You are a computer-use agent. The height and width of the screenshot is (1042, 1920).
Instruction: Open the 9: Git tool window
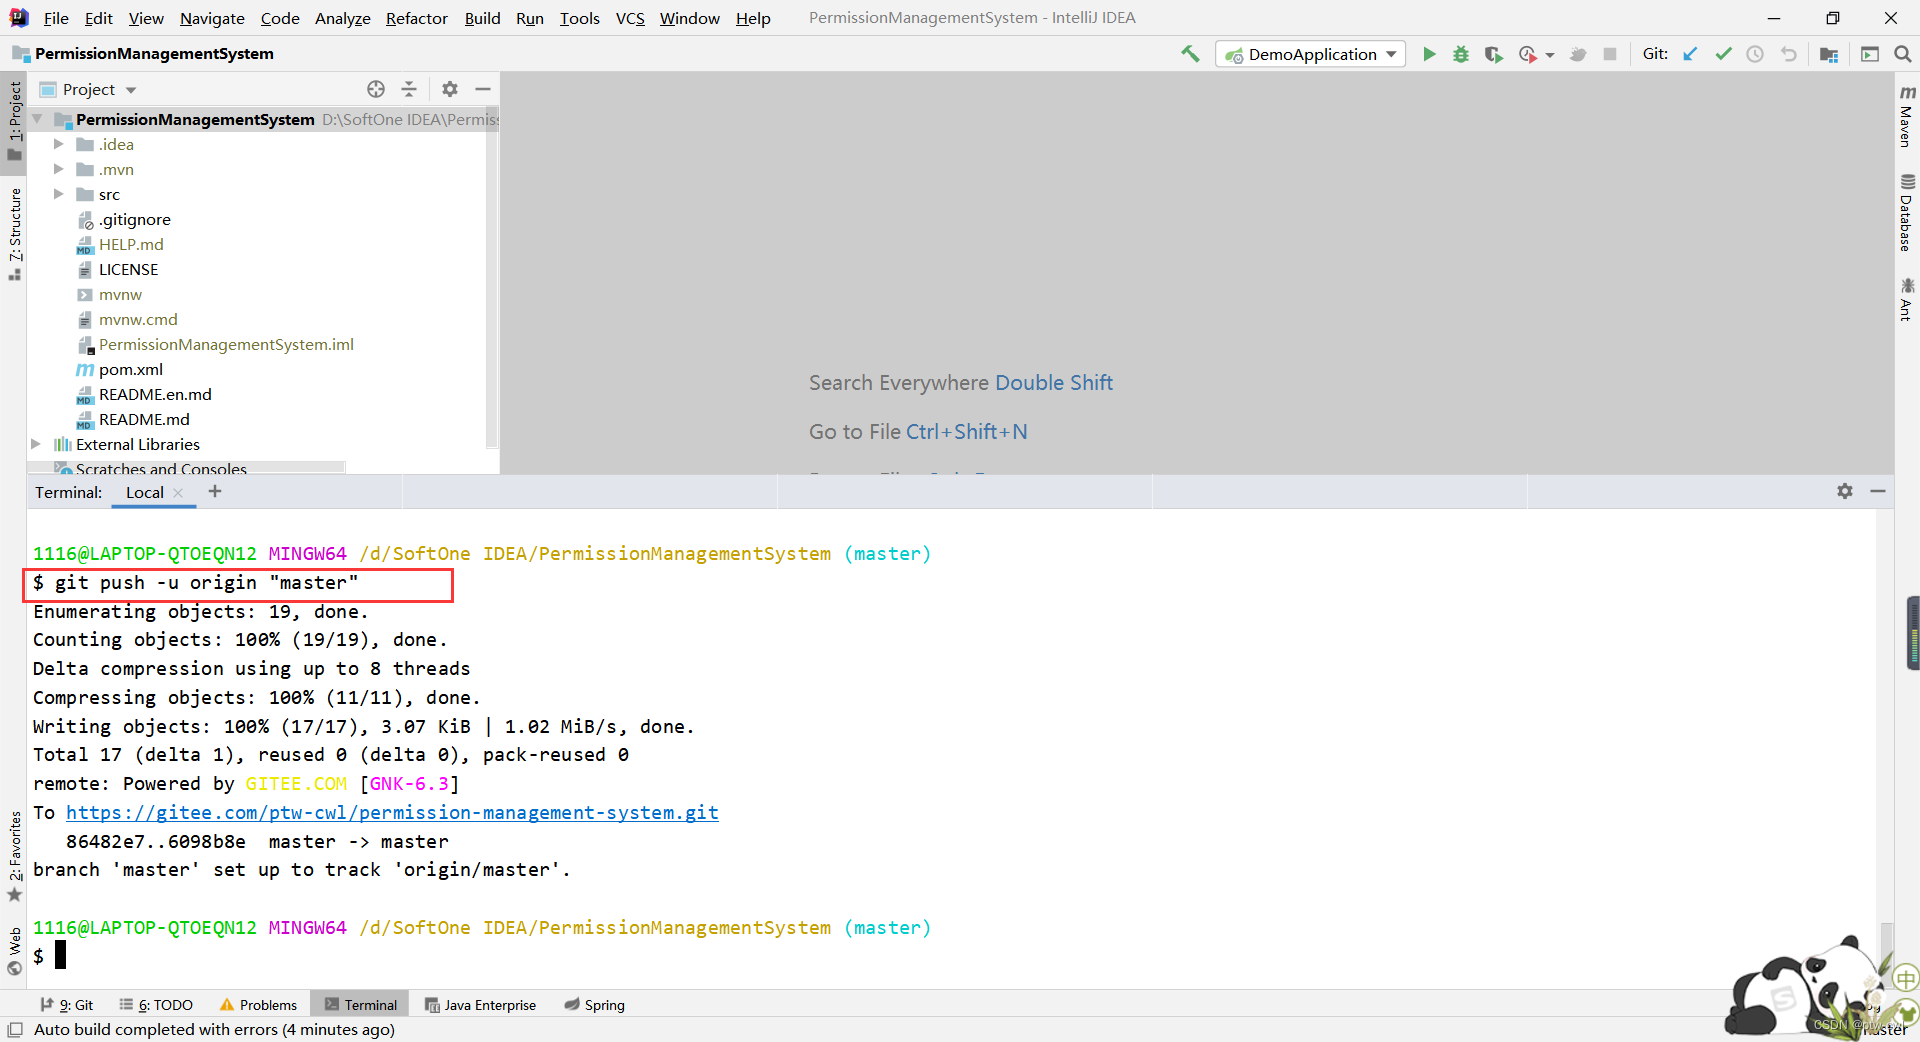pos(67,1005)
